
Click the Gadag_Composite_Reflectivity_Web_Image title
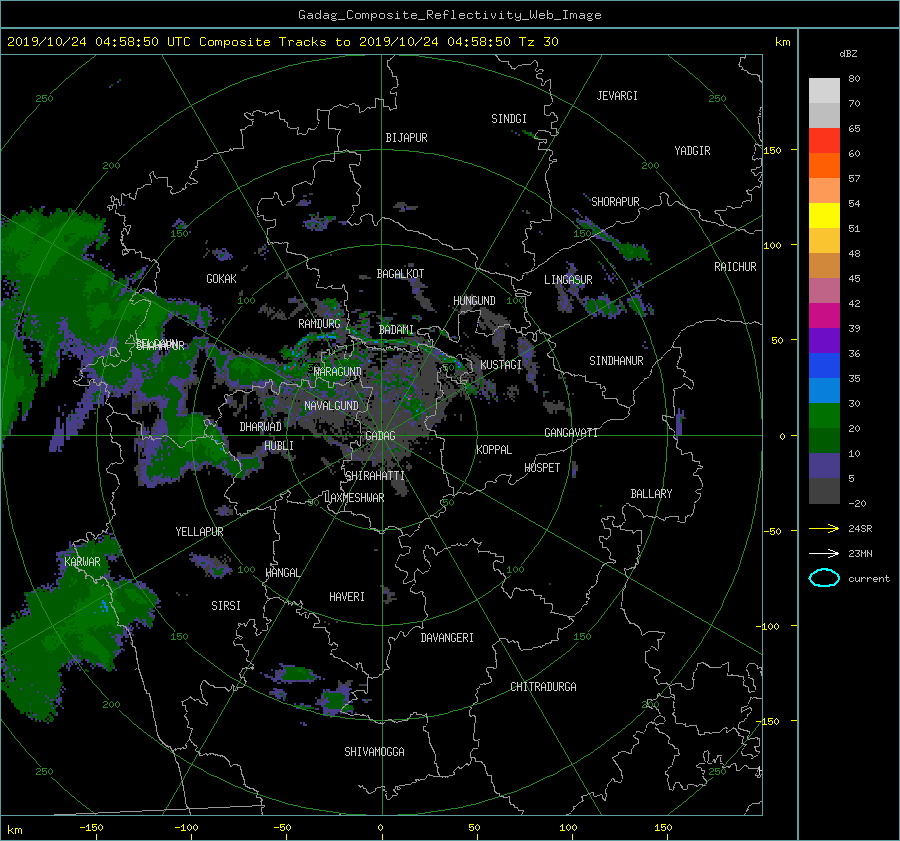pos(449,15)
